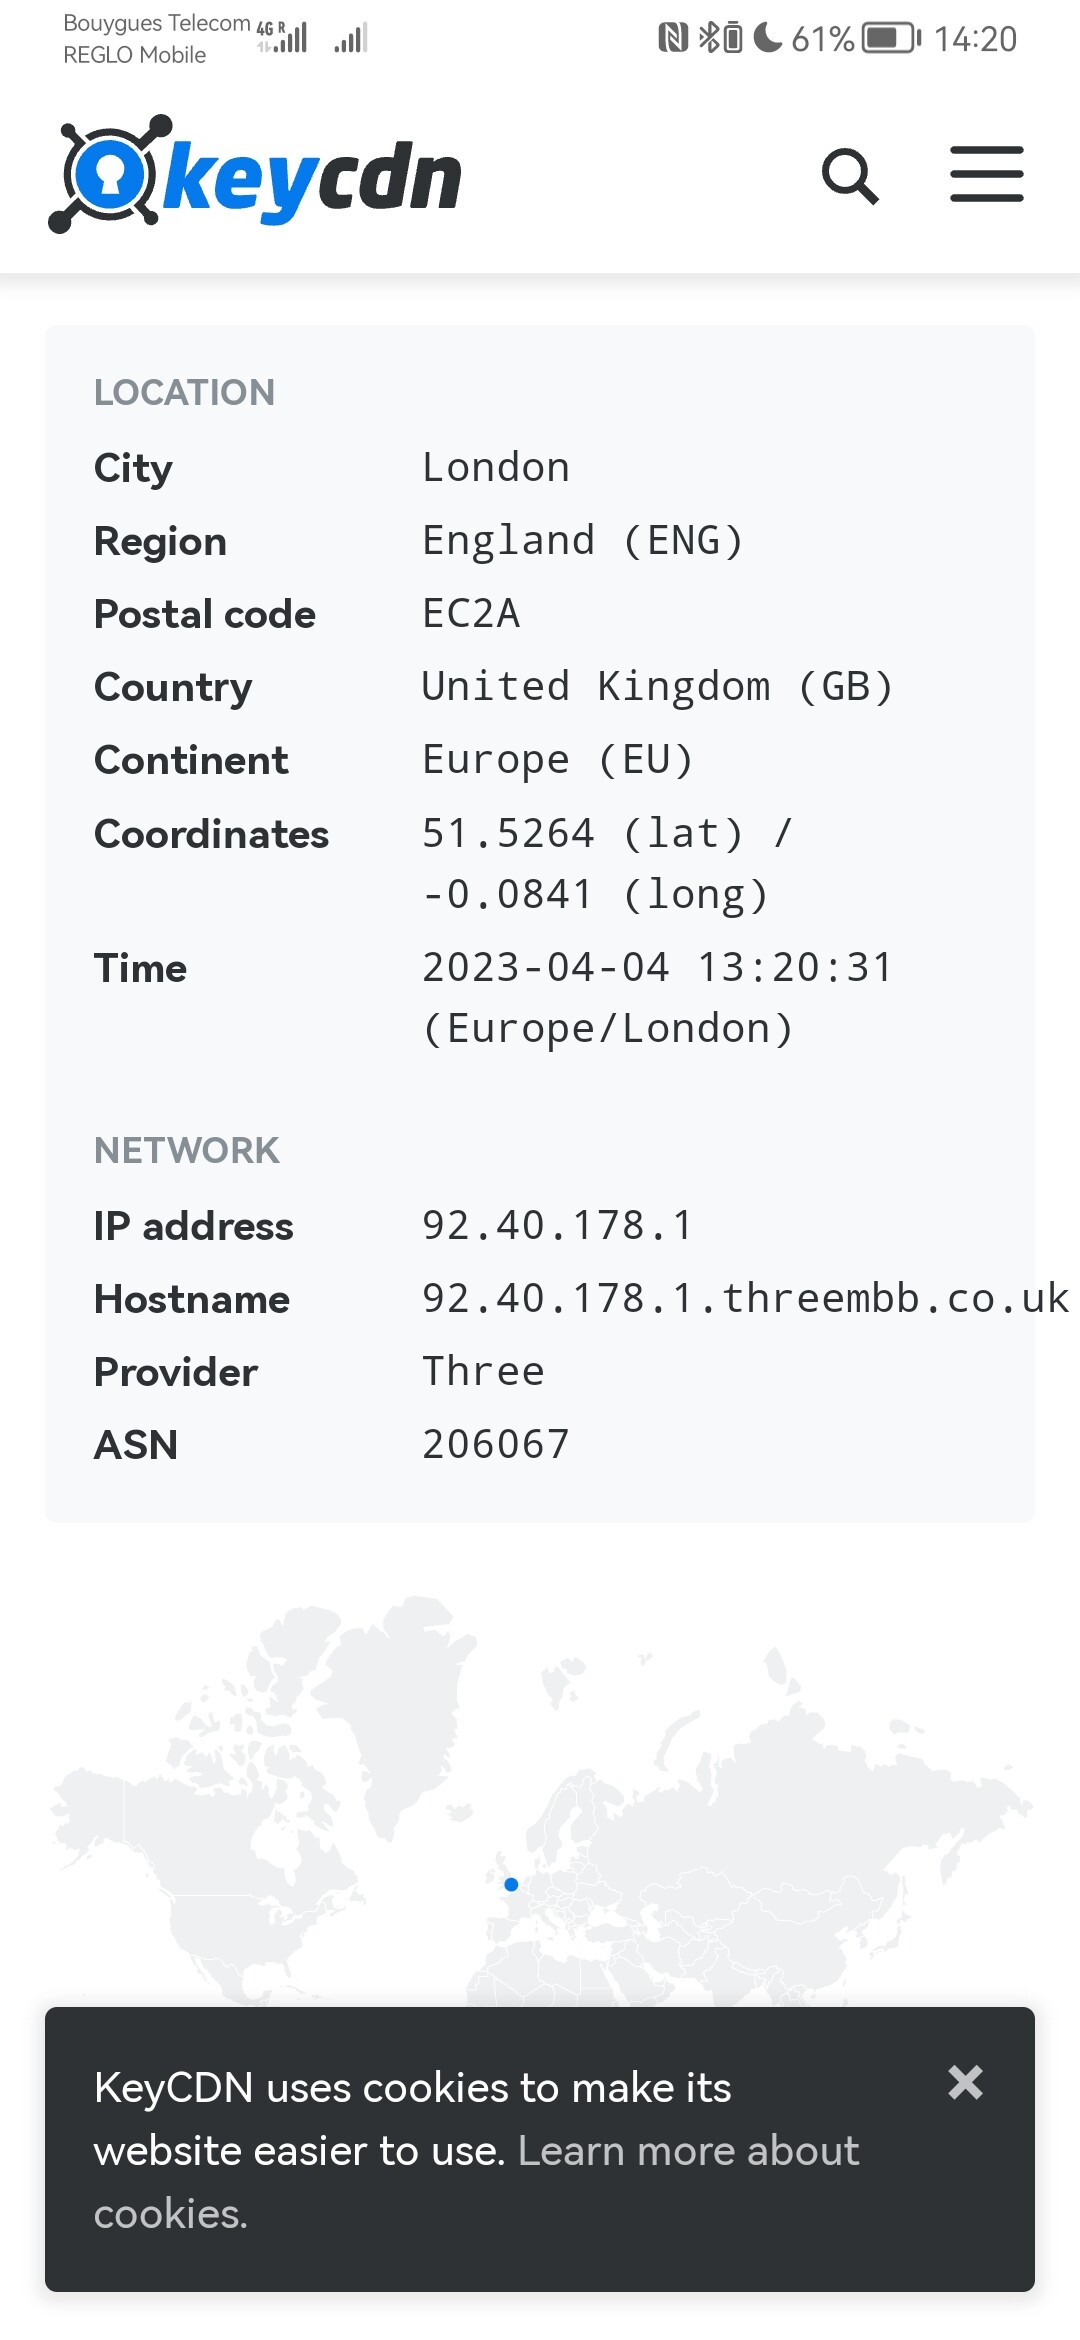Tap the ASN value 206067
The height and width of the screenshot is (2340, 1080).
496,1444
